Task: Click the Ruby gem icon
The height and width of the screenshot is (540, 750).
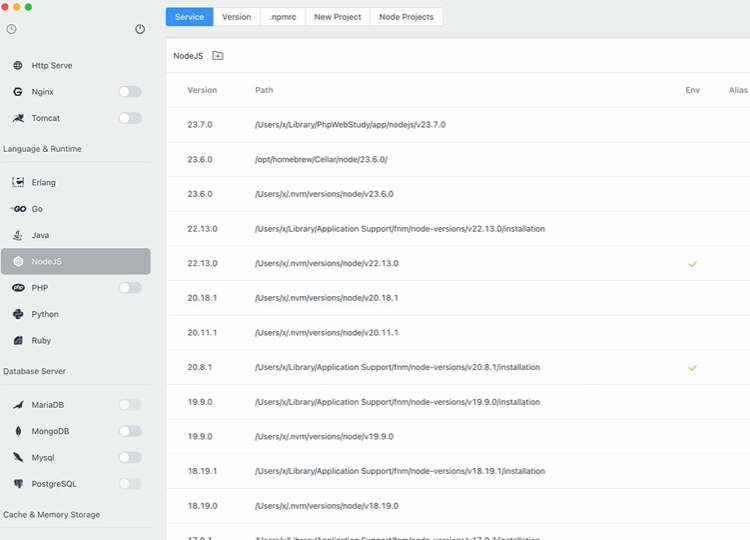Action: pos(18,341)
